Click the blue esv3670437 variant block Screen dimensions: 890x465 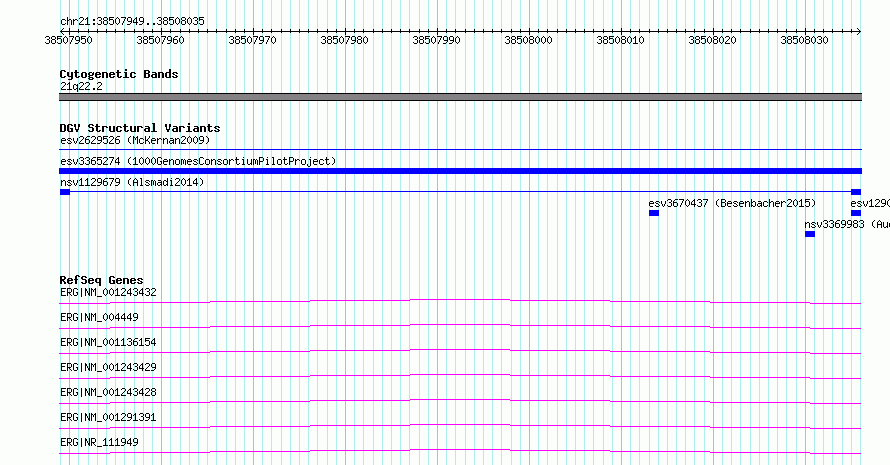[x=654, y=213]
